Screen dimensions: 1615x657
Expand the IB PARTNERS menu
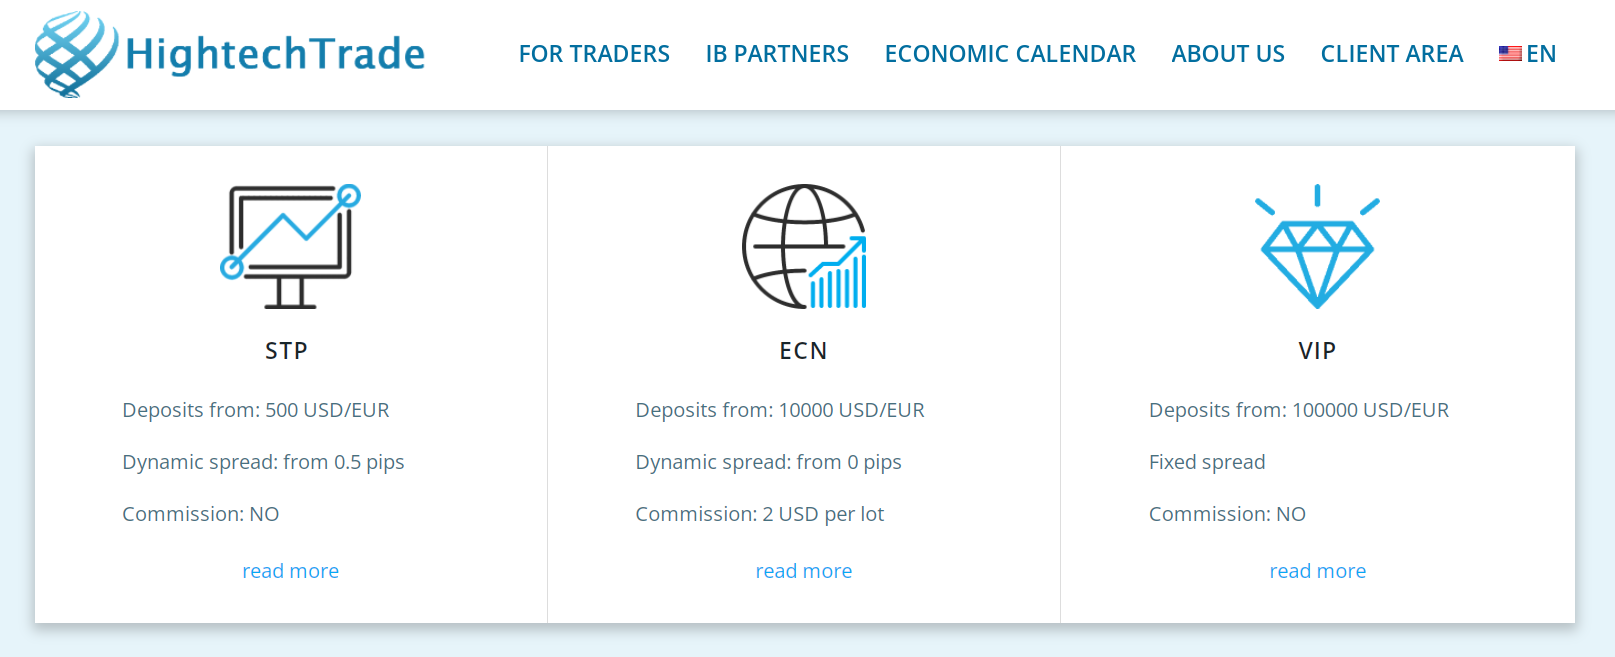click(777, 54)
